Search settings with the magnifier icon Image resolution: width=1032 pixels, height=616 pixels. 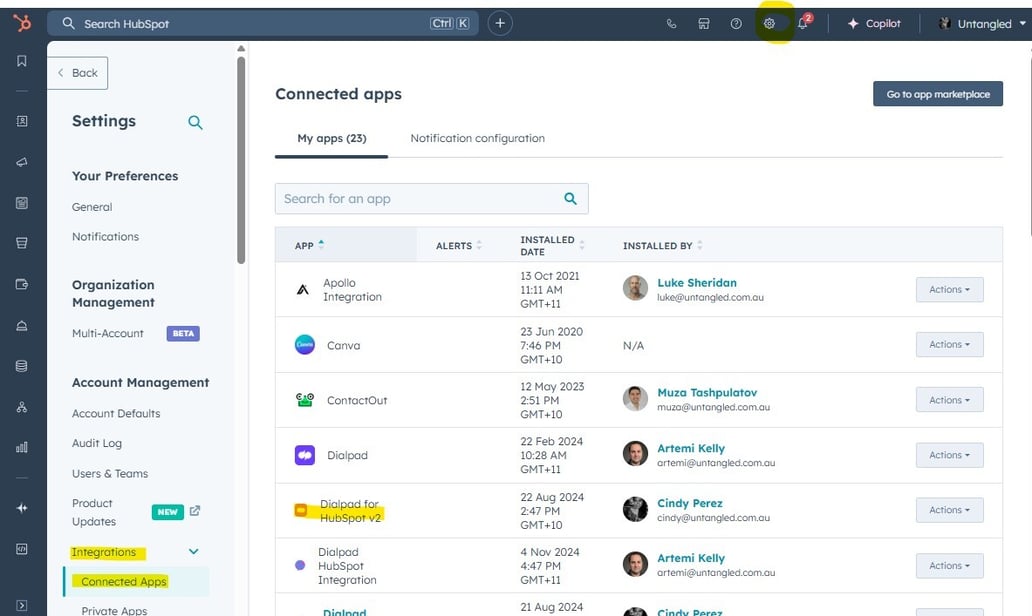tap(195, 122)
